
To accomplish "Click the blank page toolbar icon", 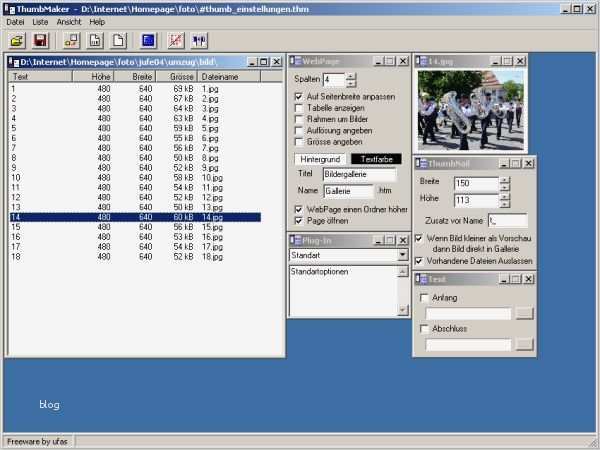I will point(117,41).
